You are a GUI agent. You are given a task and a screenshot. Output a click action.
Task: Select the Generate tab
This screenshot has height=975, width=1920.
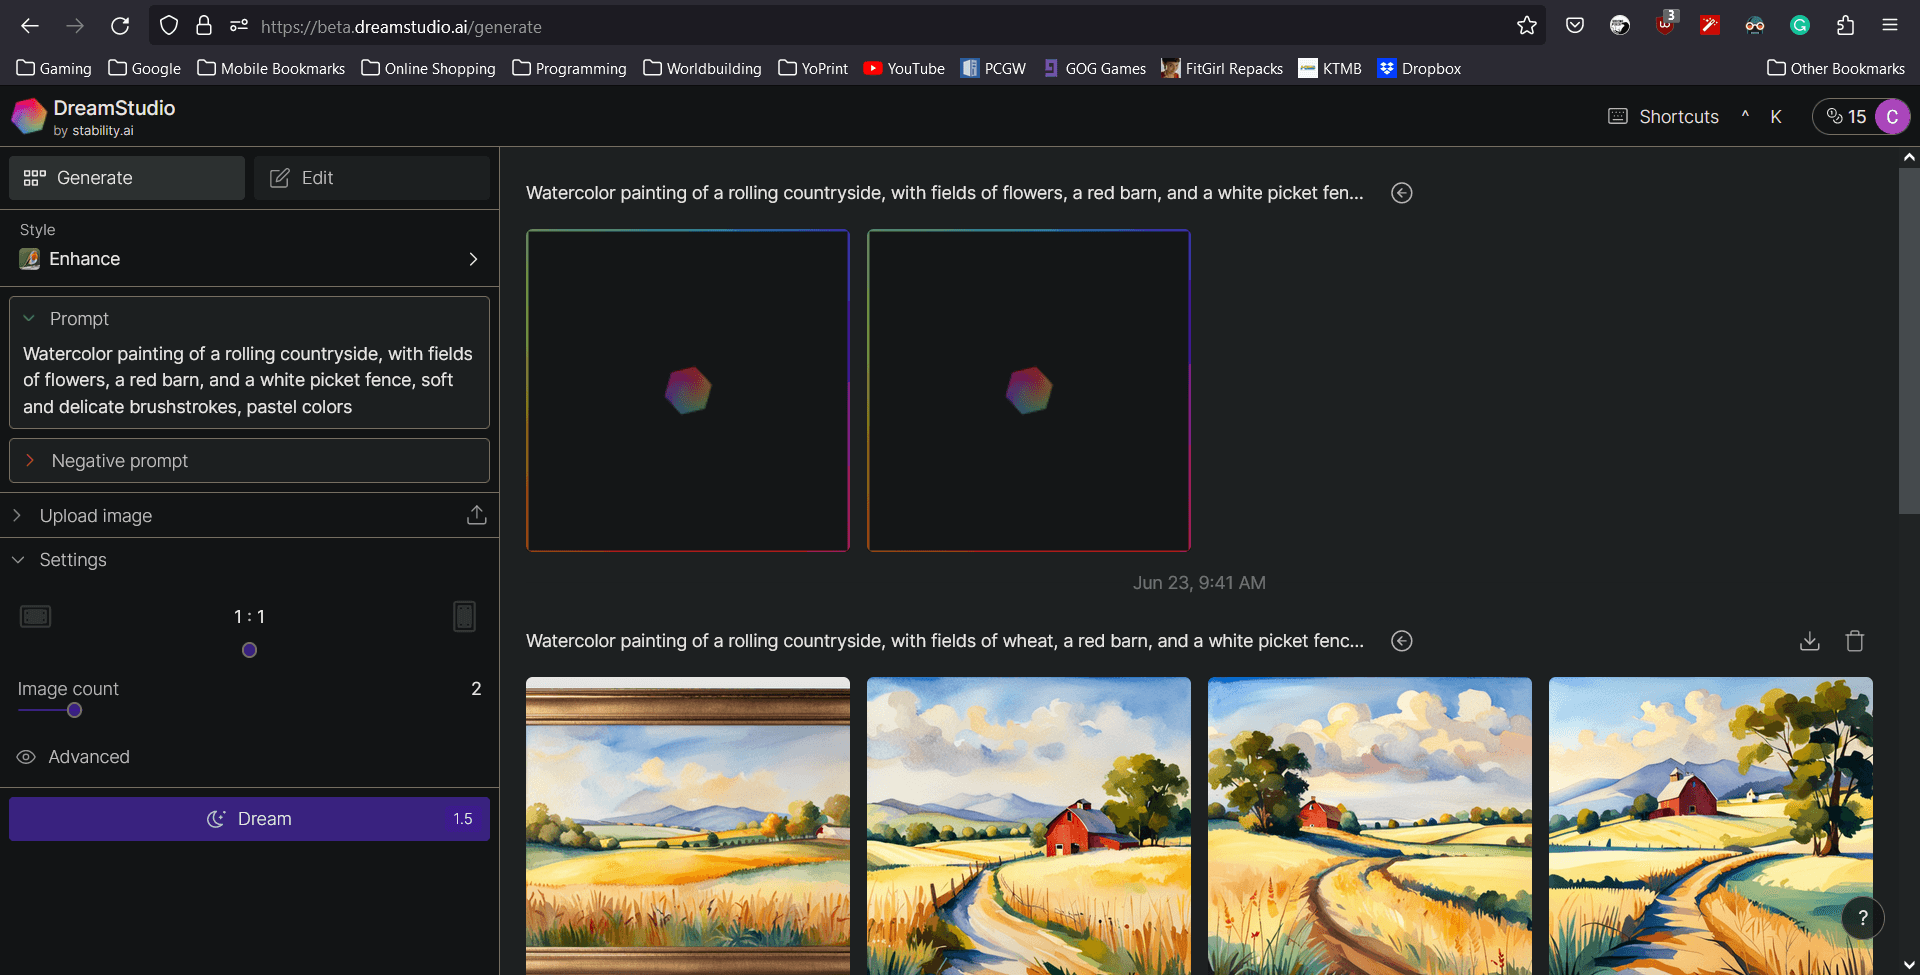click(x=127, y=178)
